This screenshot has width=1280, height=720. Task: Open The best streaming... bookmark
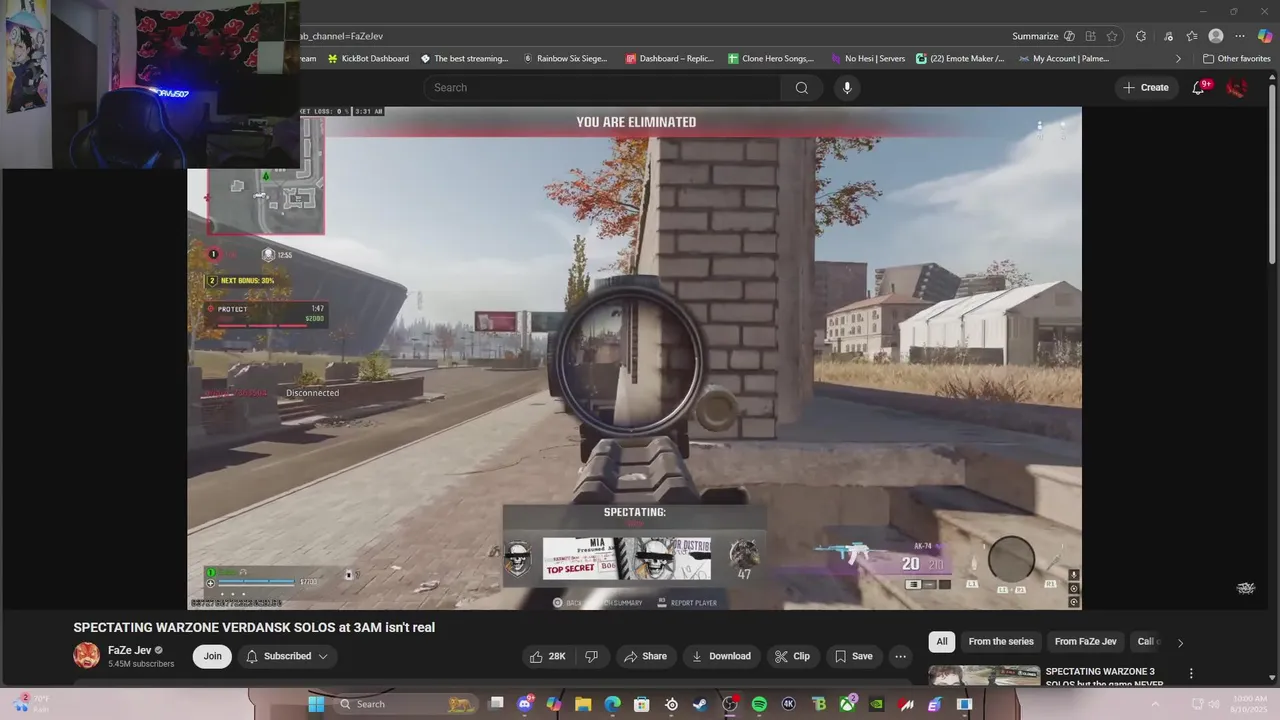pyautogui.click(x=464, y=59)
